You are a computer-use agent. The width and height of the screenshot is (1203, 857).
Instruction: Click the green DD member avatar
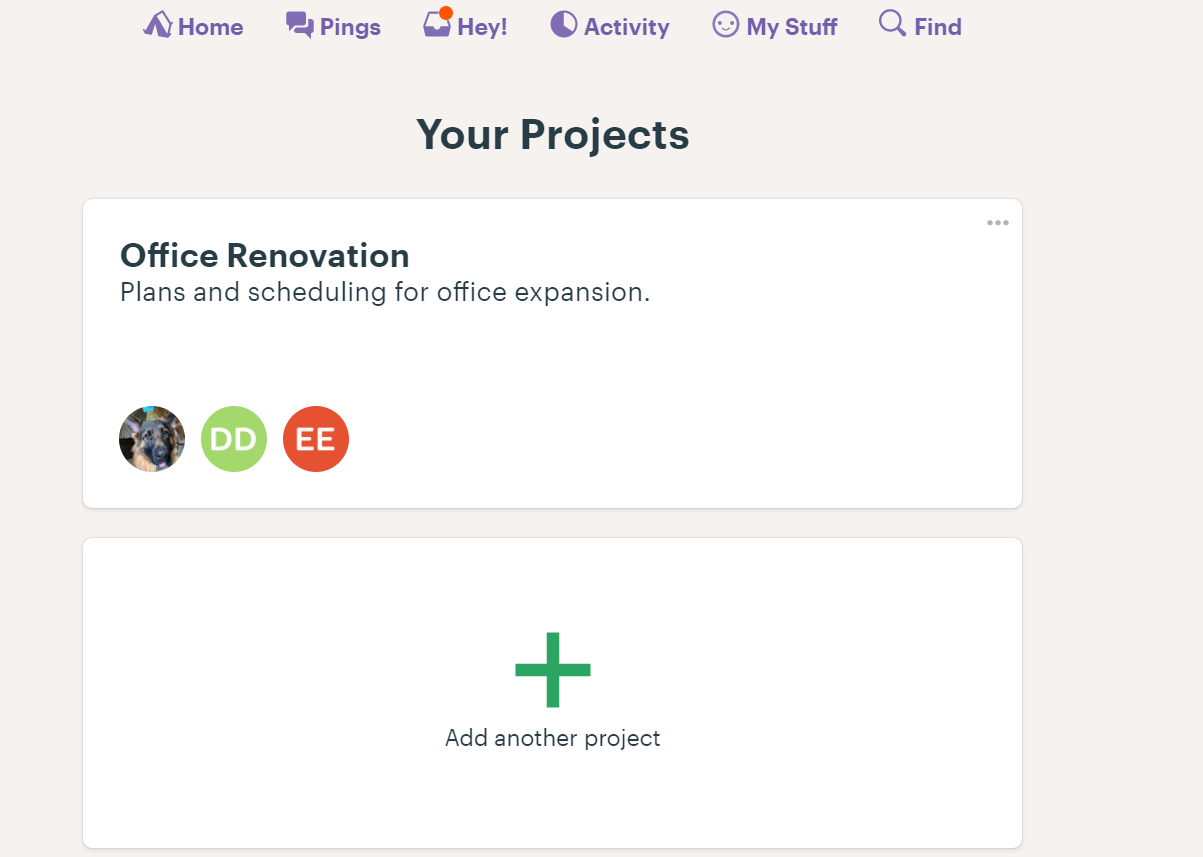(x=234, y=439)
